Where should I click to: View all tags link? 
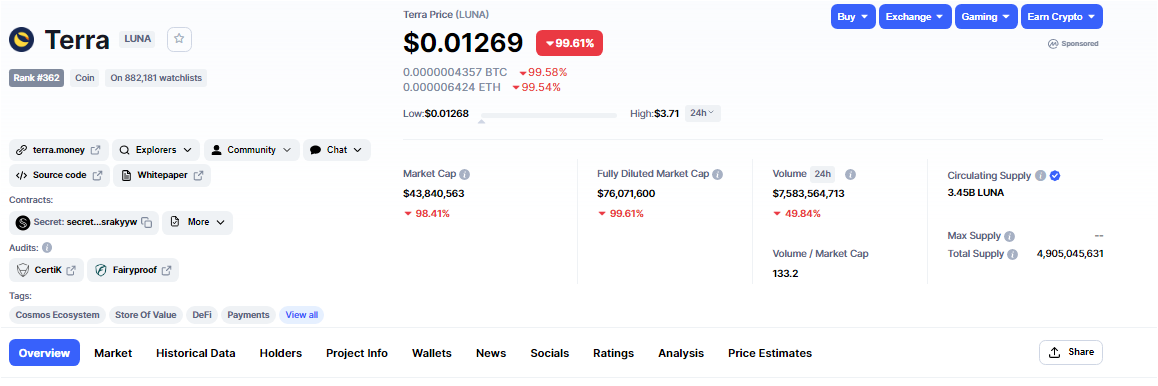click(301, 315)
